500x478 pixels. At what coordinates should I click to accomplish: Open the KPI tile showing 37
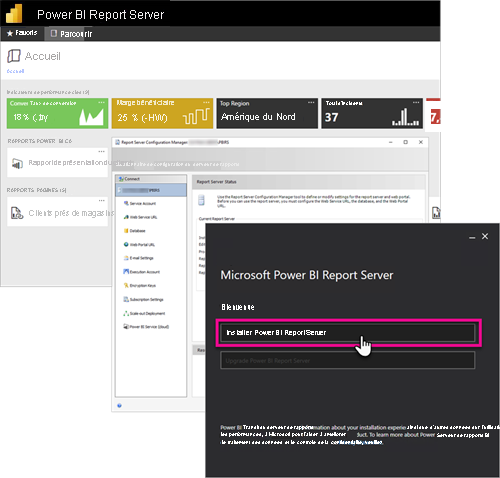click(372, 113)
